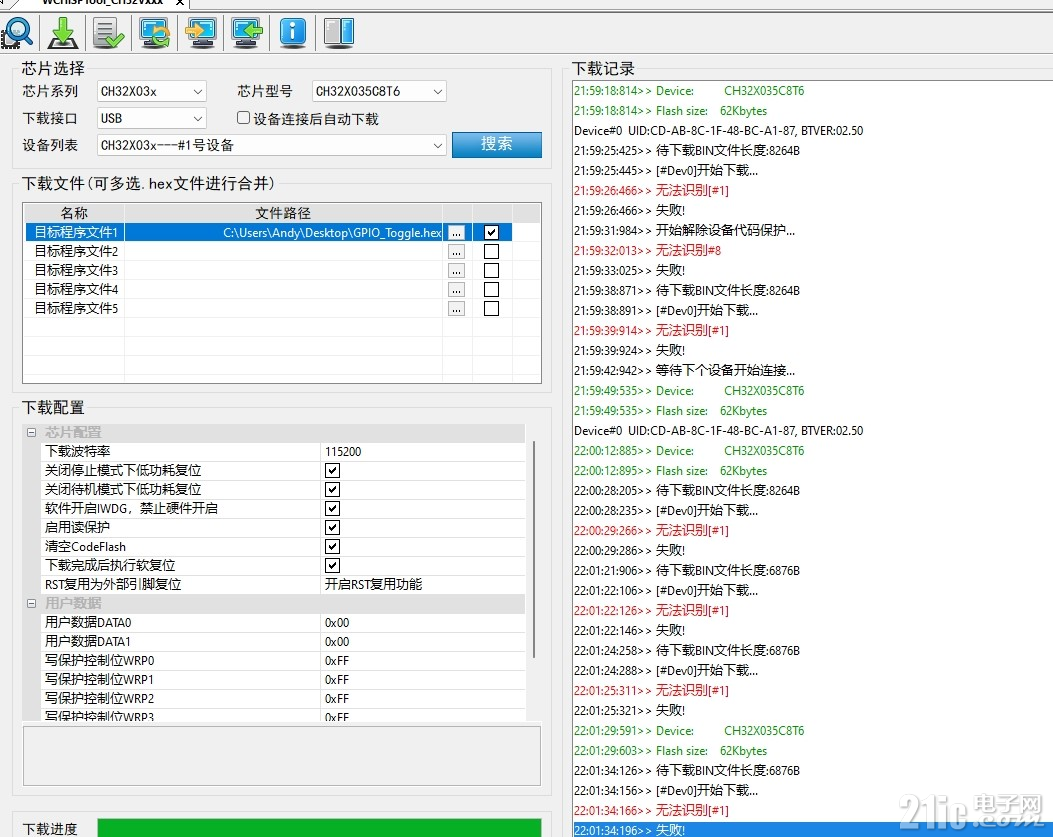Close the WCHISPTool_CH32Vxxx tab
The height and width of the screenshot is (837, 1053).
point(180,2)
